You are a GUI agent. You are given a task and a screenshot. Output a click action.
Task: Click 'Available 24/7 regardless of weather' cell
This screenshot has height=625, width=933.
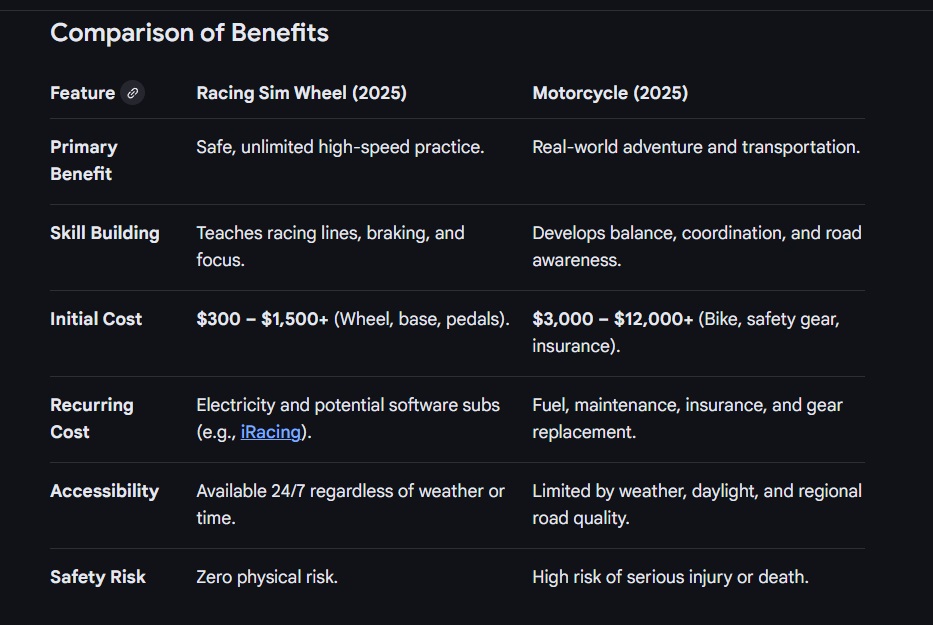pyautogui.click(x=350, y=491)
